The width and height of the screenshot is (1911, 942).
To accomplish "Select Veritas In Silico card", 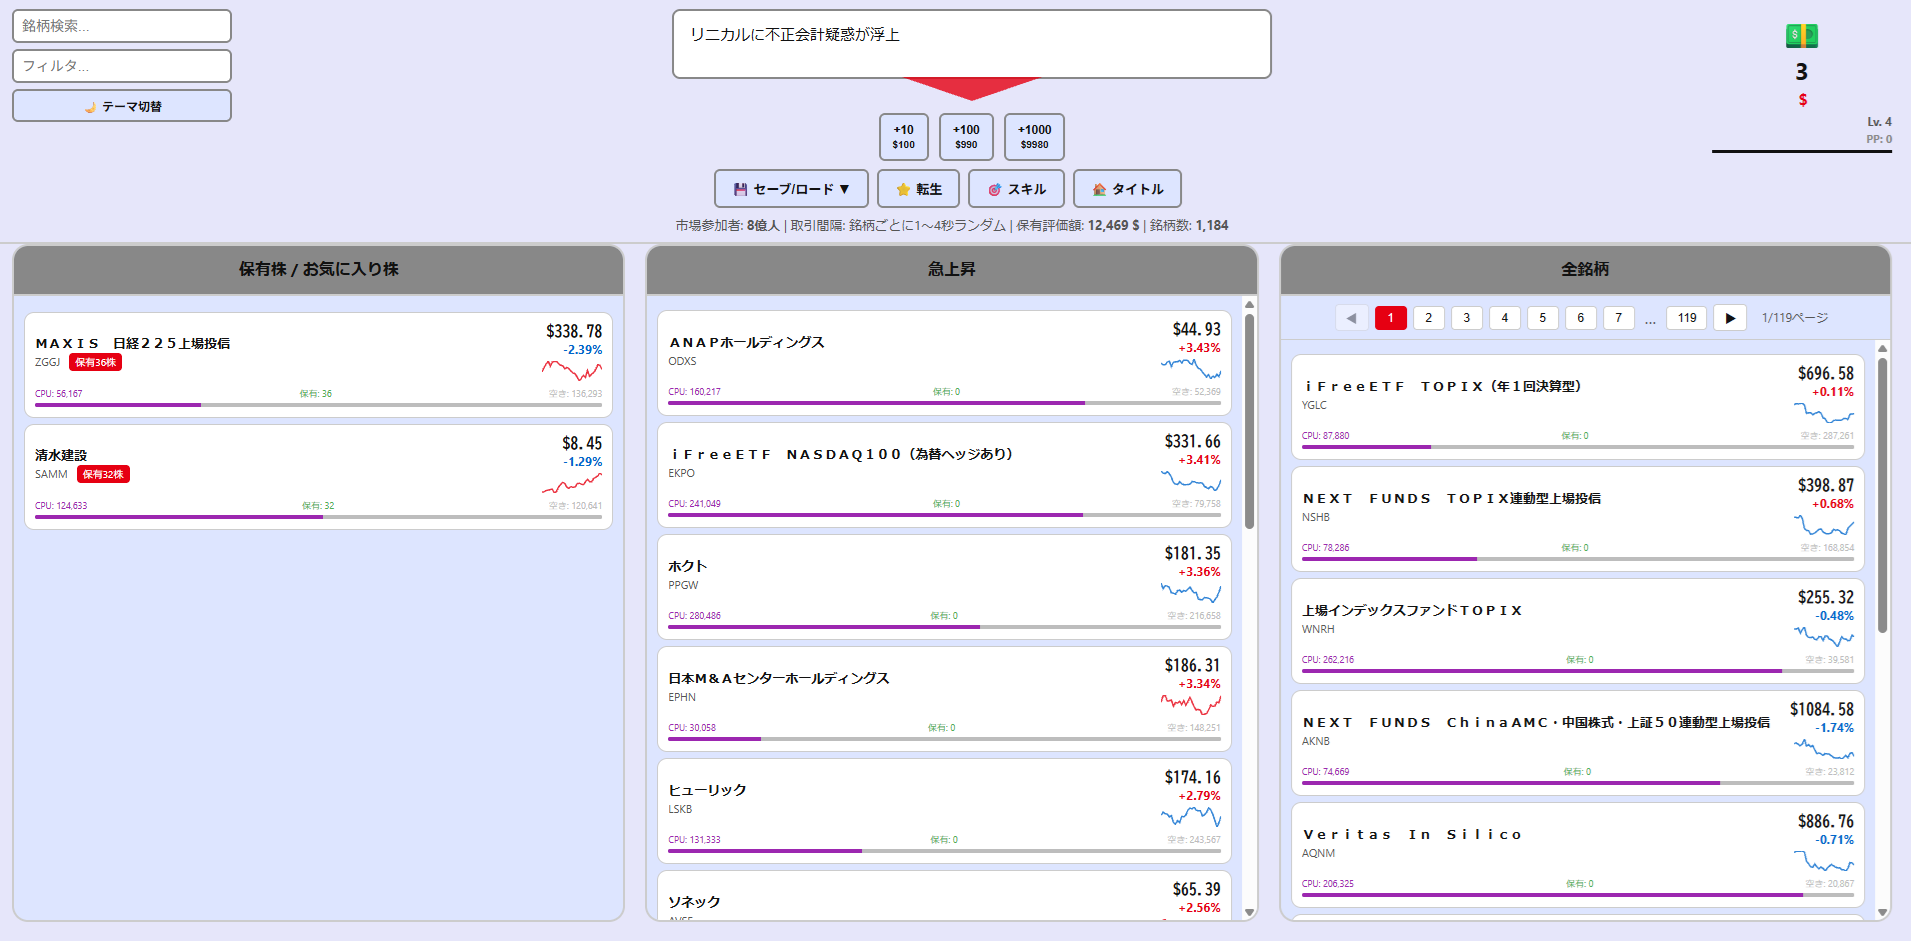I will coord(1578,855).
